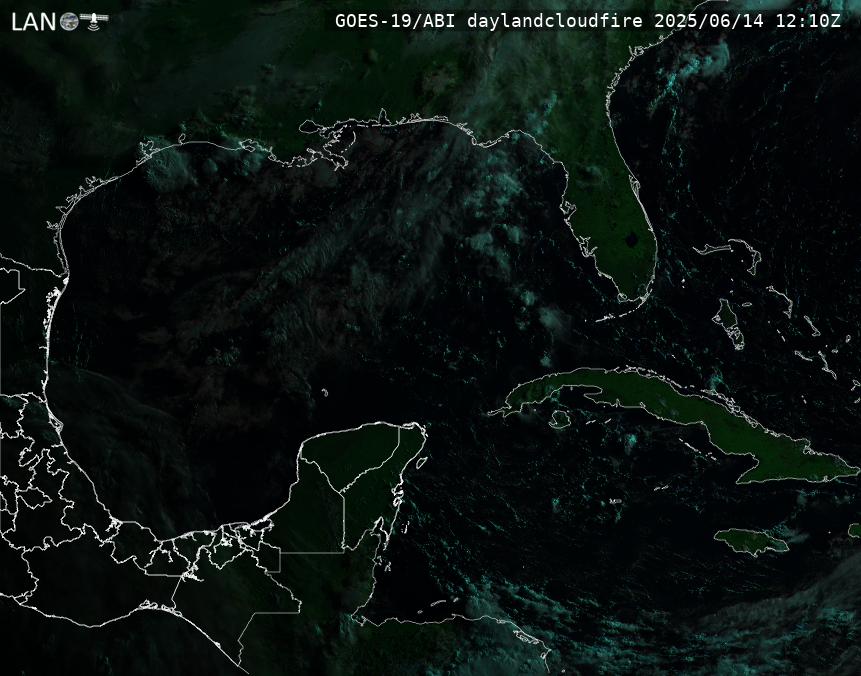Click the date '2025/06/14'
The image size is (861, 676).
coord(709,21)
